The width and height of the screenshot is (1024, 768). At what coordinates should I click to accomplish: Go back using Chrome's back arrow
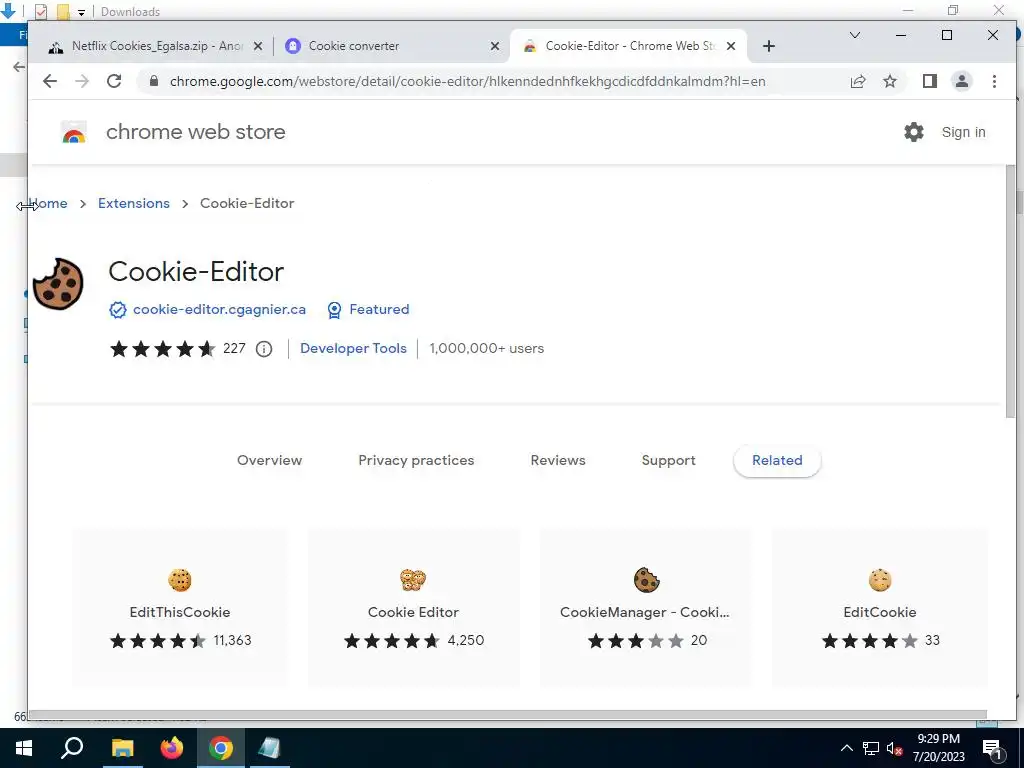[50, 81]
